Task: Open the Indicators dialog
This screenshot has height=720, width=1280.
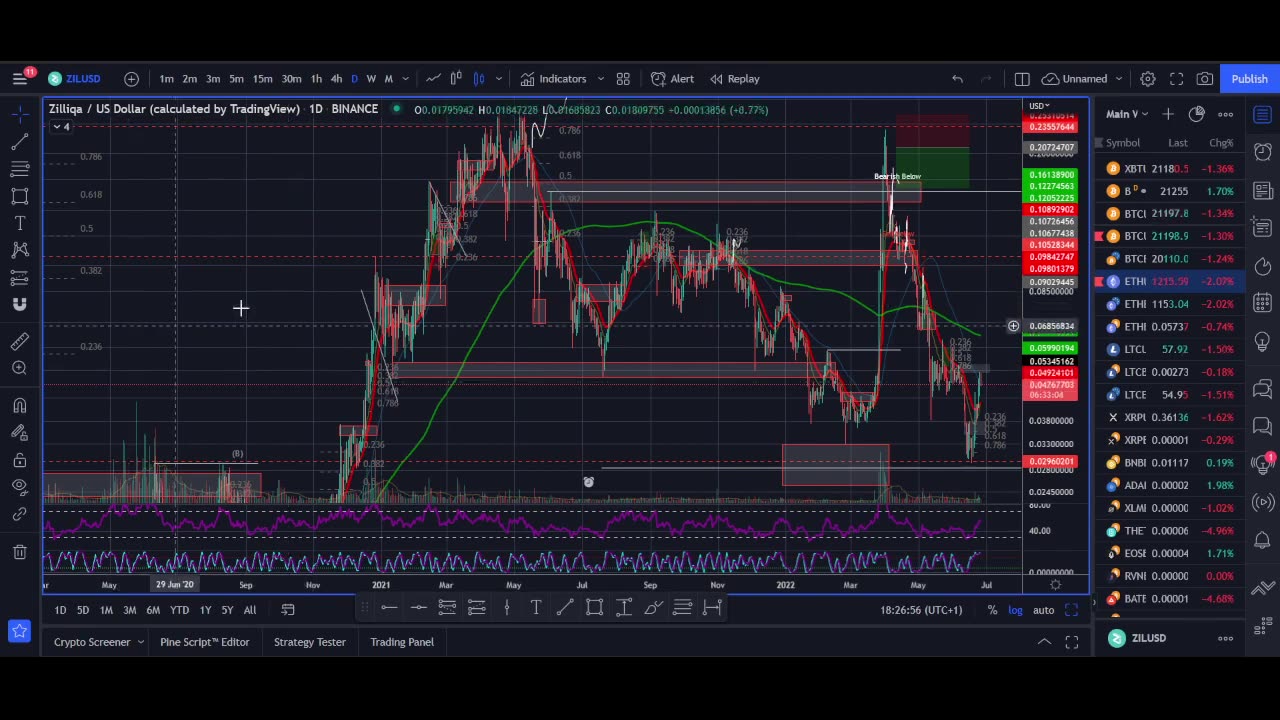Action: point(553,79)
